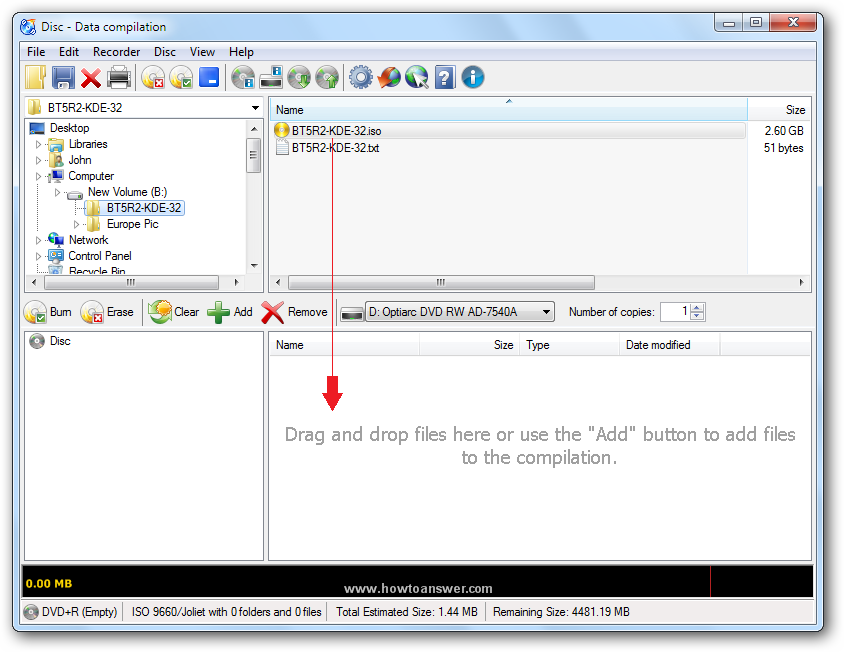The width and height of the screenshot is (844, 652).
Task: Open the Help menu
Action: pos(241,52)
